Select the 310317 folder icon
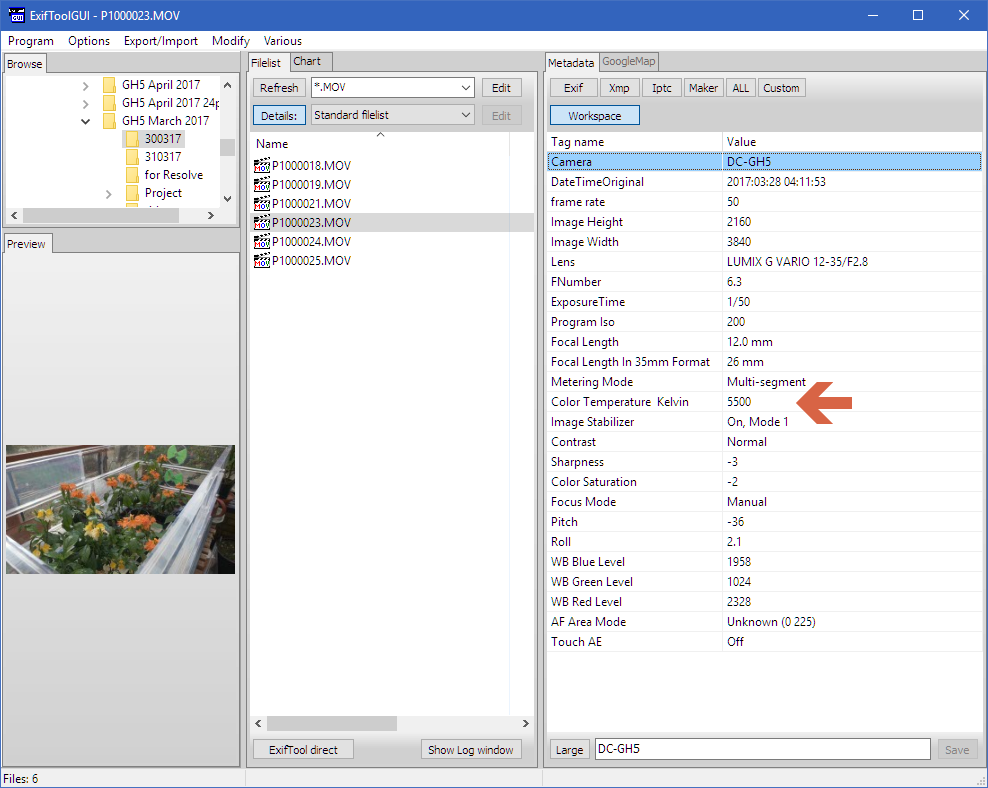 coord(132,157)
